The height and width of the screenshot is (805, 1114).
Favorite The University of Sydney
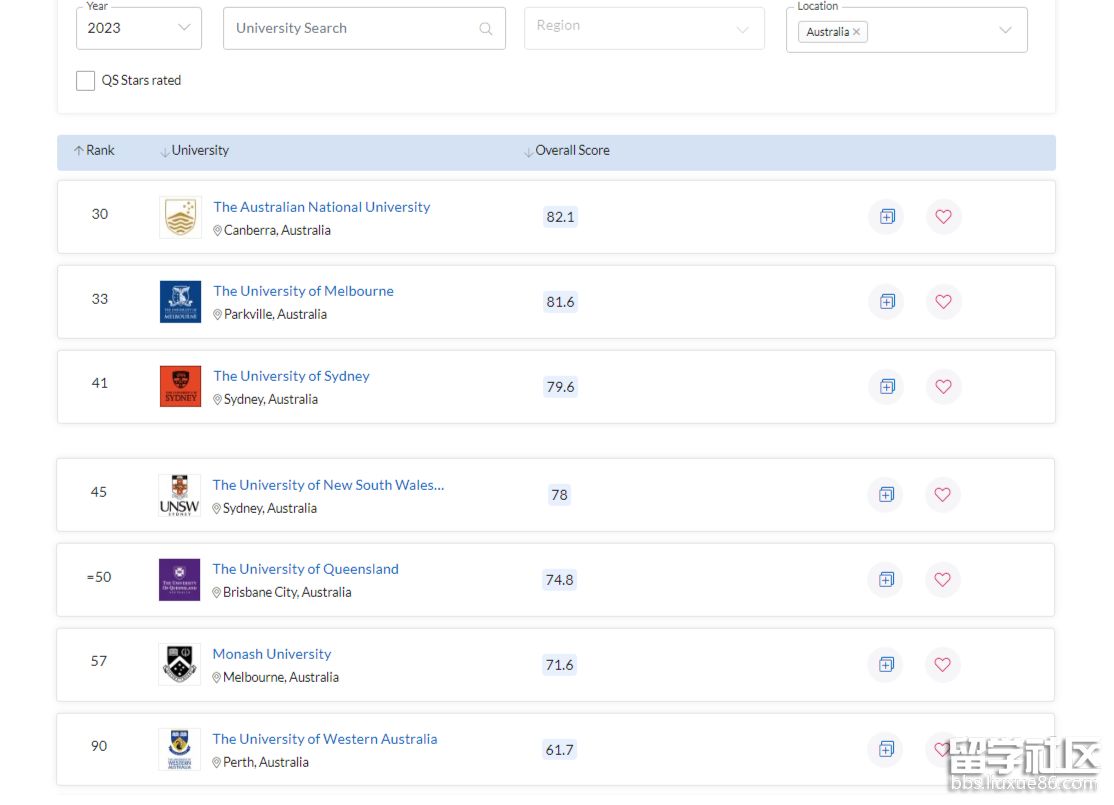943,387
